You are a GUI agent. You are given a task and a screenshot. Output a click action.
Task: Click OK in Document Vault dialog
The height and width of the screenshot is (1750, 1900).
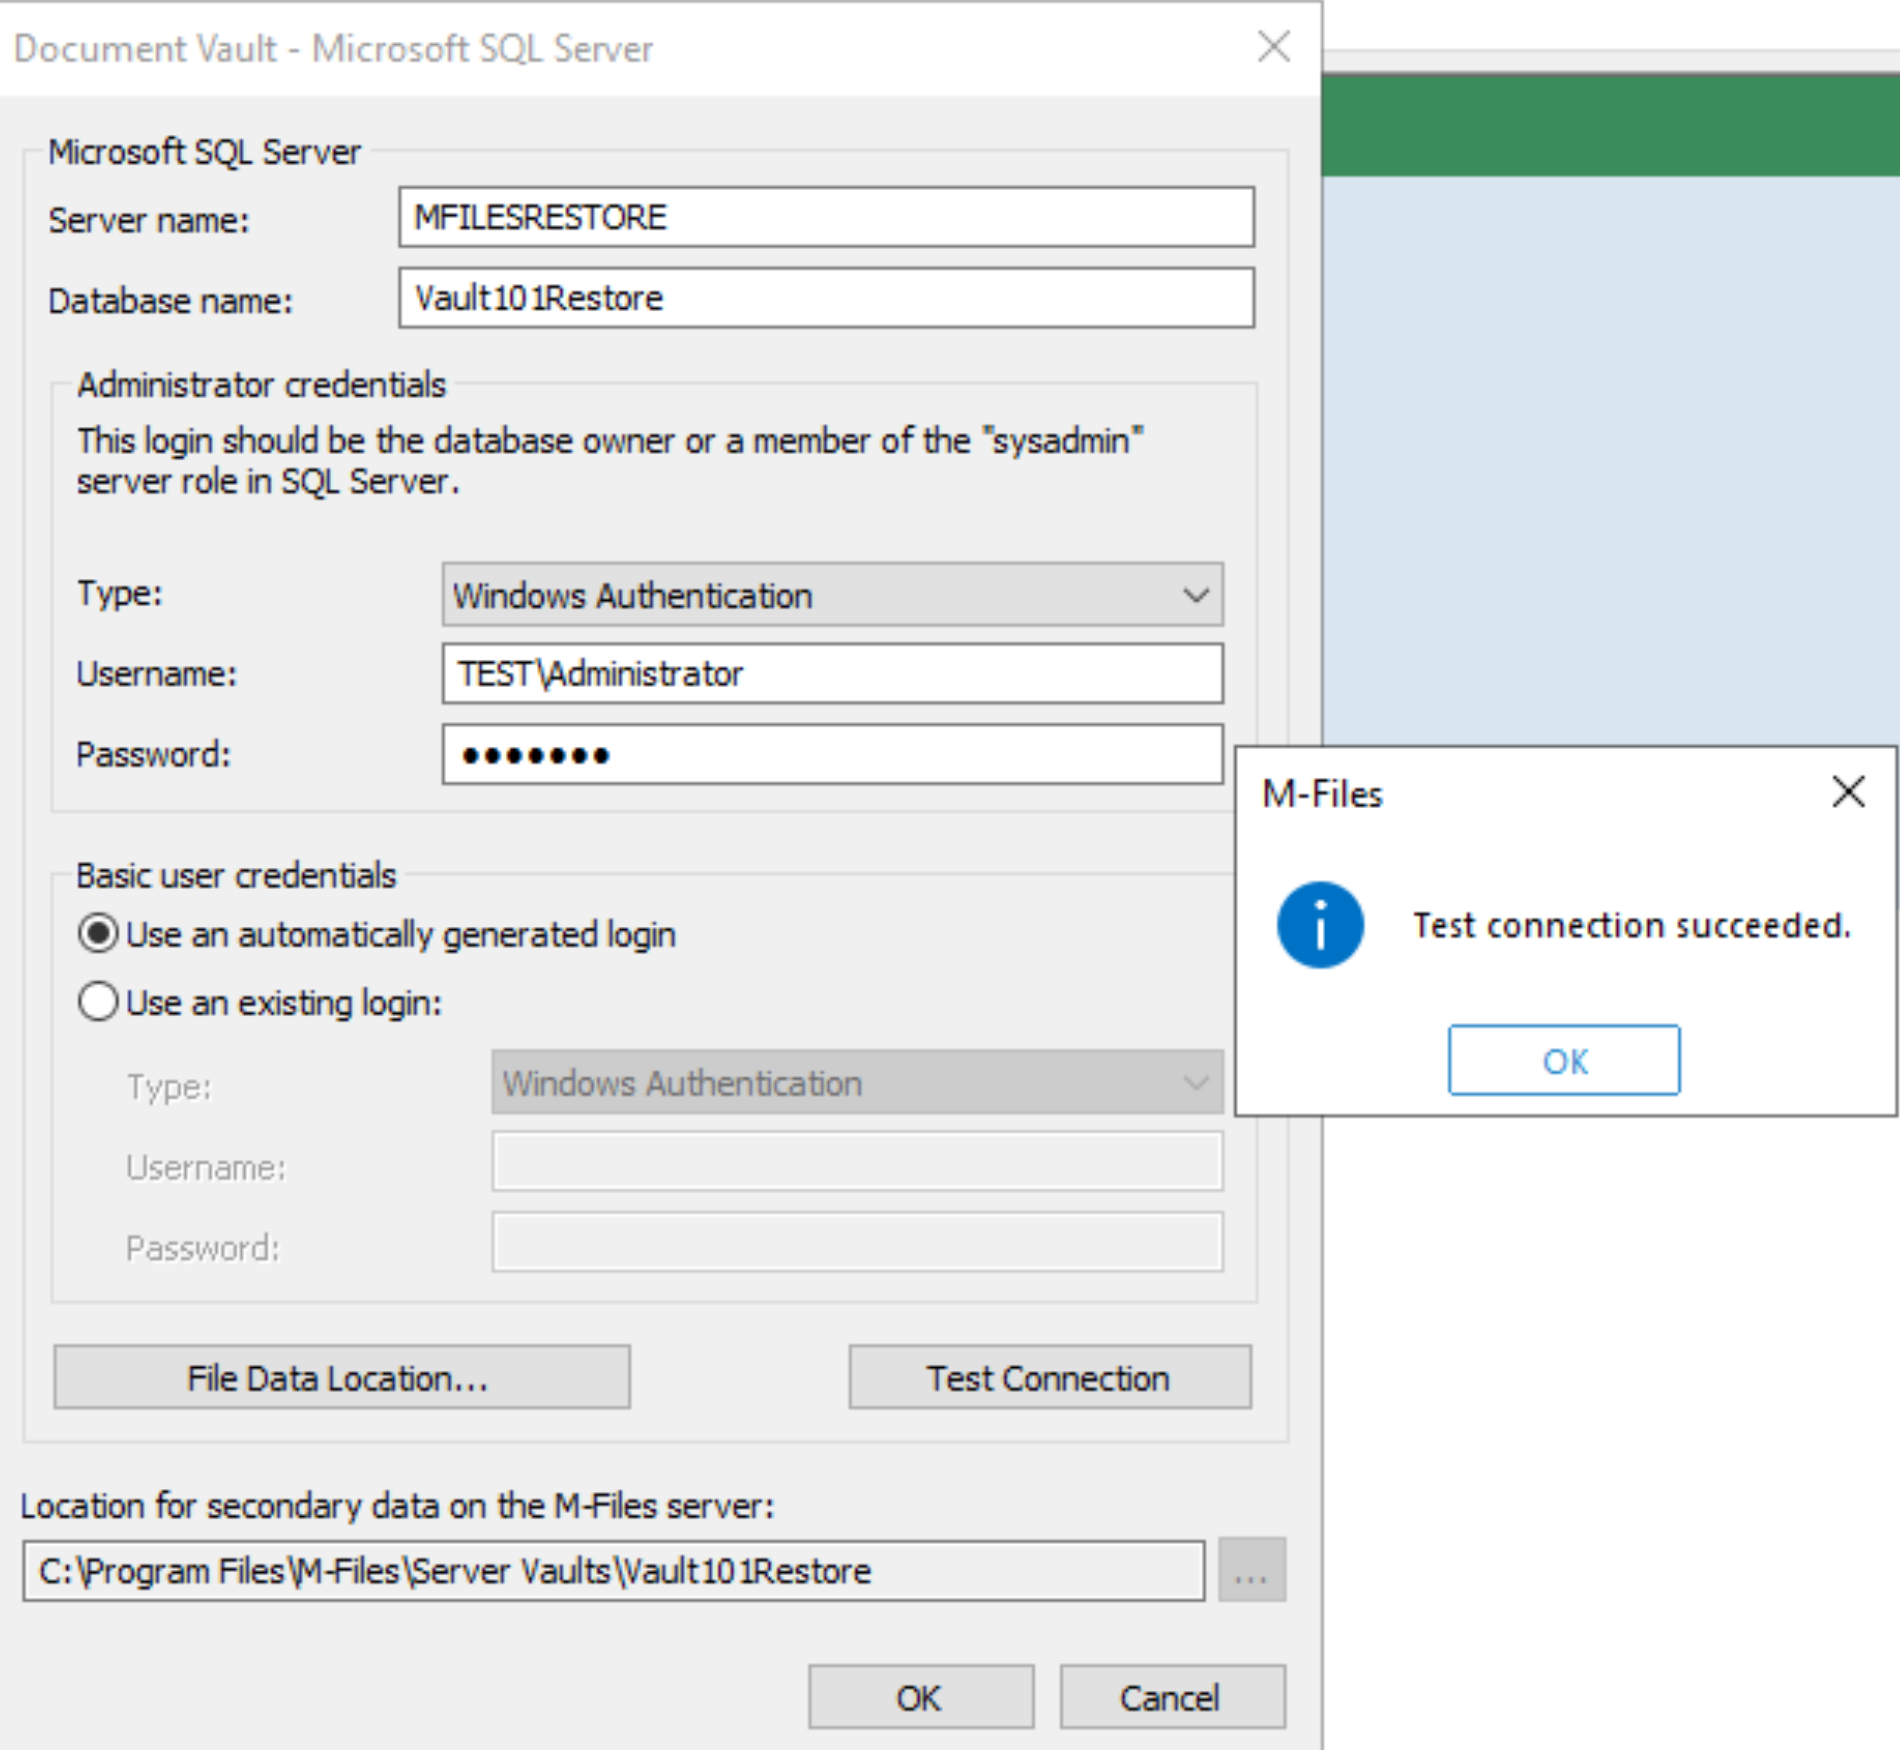tap(920, 1697)
